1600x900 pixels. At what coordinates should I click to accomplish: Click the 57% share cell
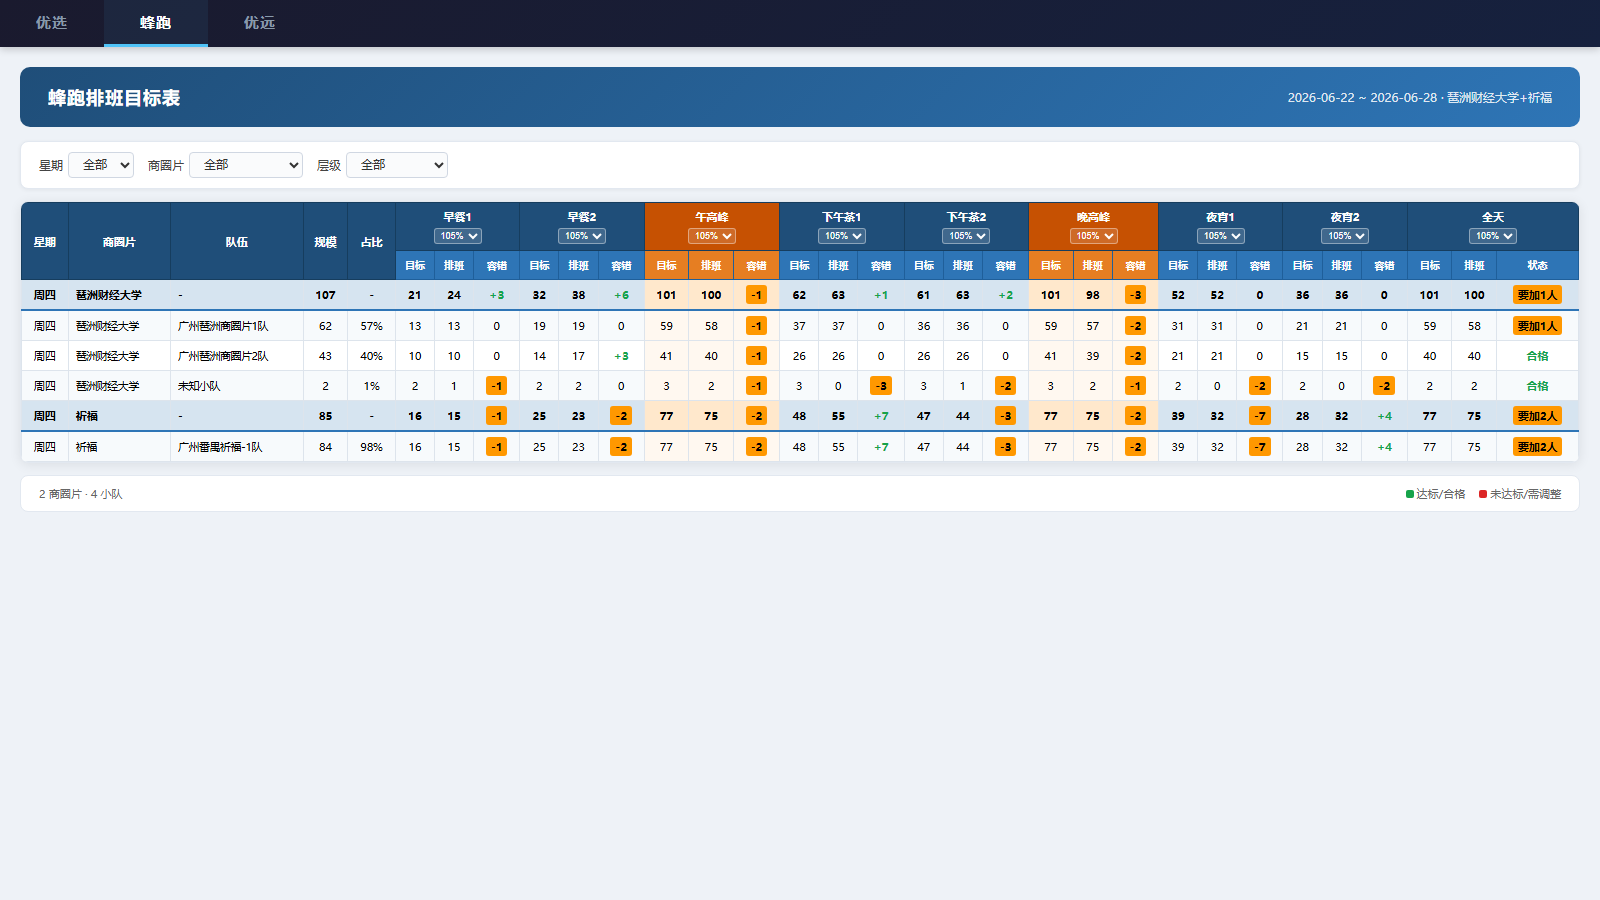coord(372,326)
